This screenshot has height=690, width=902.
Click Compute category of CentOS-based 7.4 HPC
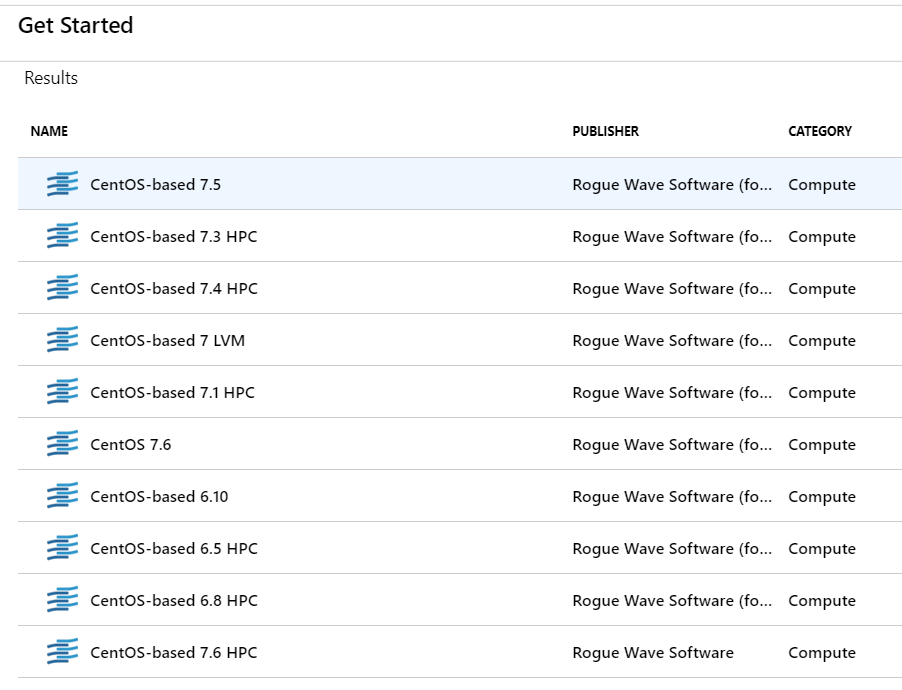pyautogui.click(x=822, y=289)
